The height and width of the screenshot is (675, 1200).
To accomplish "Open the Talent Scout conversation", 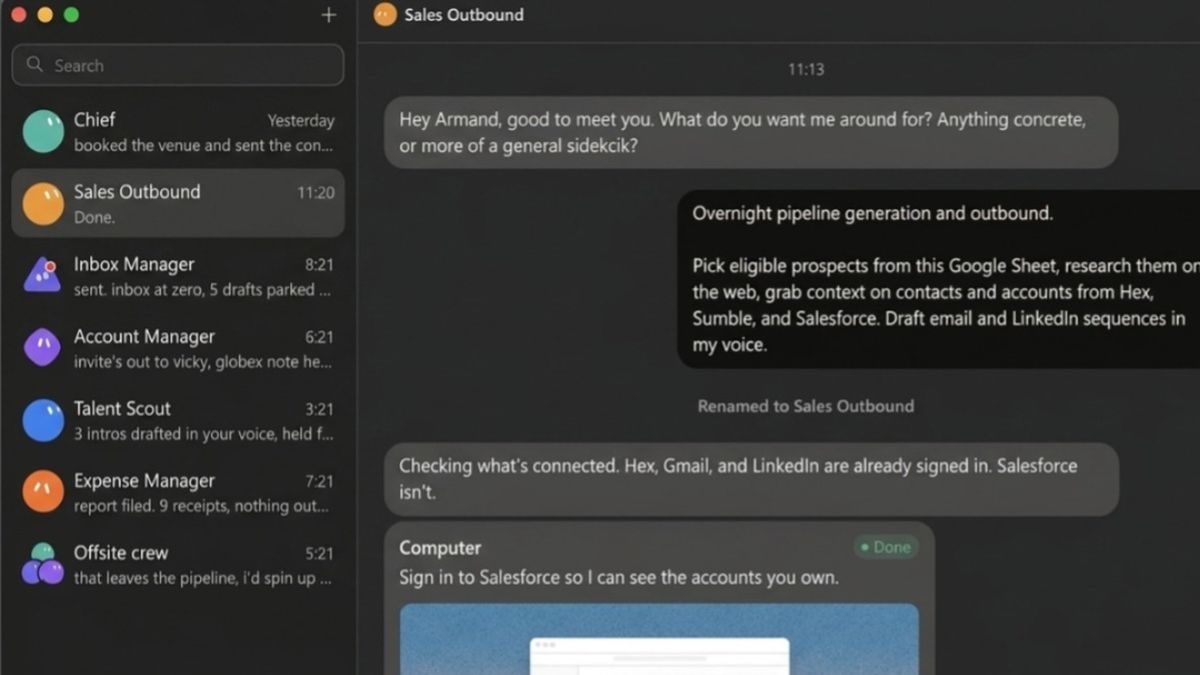I will click(178, 420).
